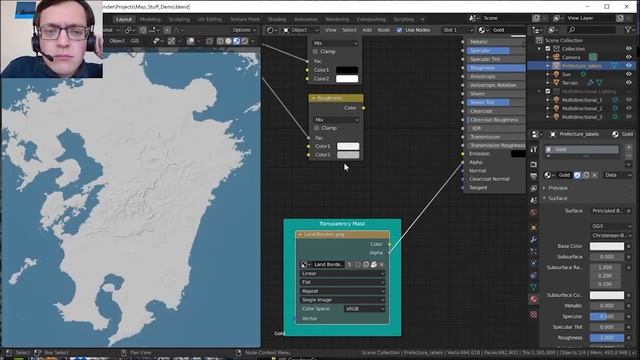640x360 pixels.
Task: Open the Particles properties tab icon
Action: point(533,251)
